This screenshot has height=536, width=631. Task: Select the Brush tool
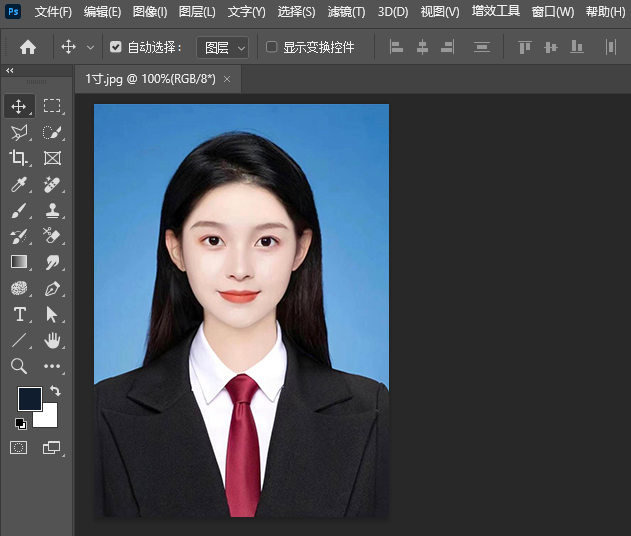pos(19,210)
